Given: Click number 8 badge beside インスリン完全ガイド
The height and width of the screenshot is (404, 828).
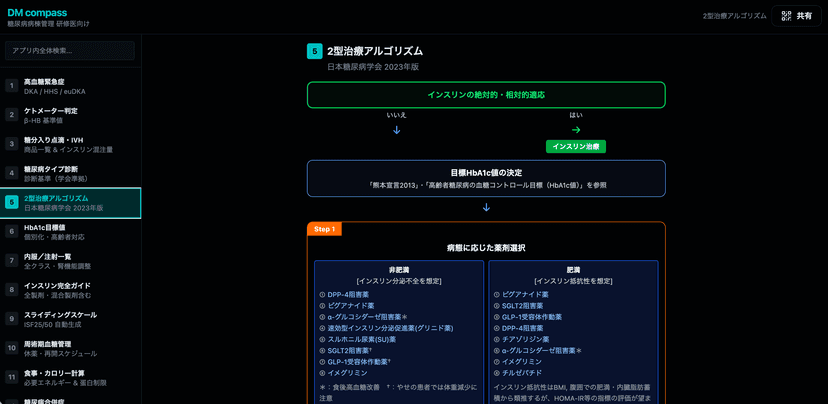Looking at the screenshot, I should coord(12,289).
